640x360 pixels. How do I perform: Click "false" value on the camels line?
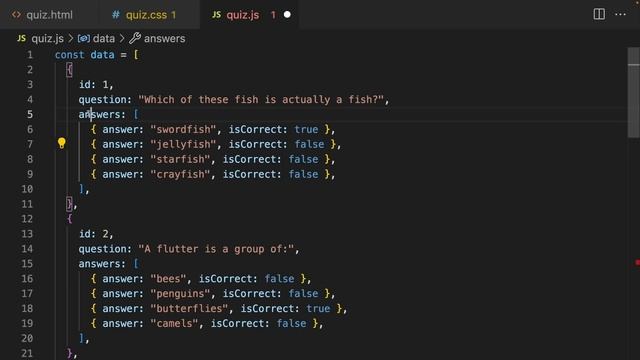[291, 323]
